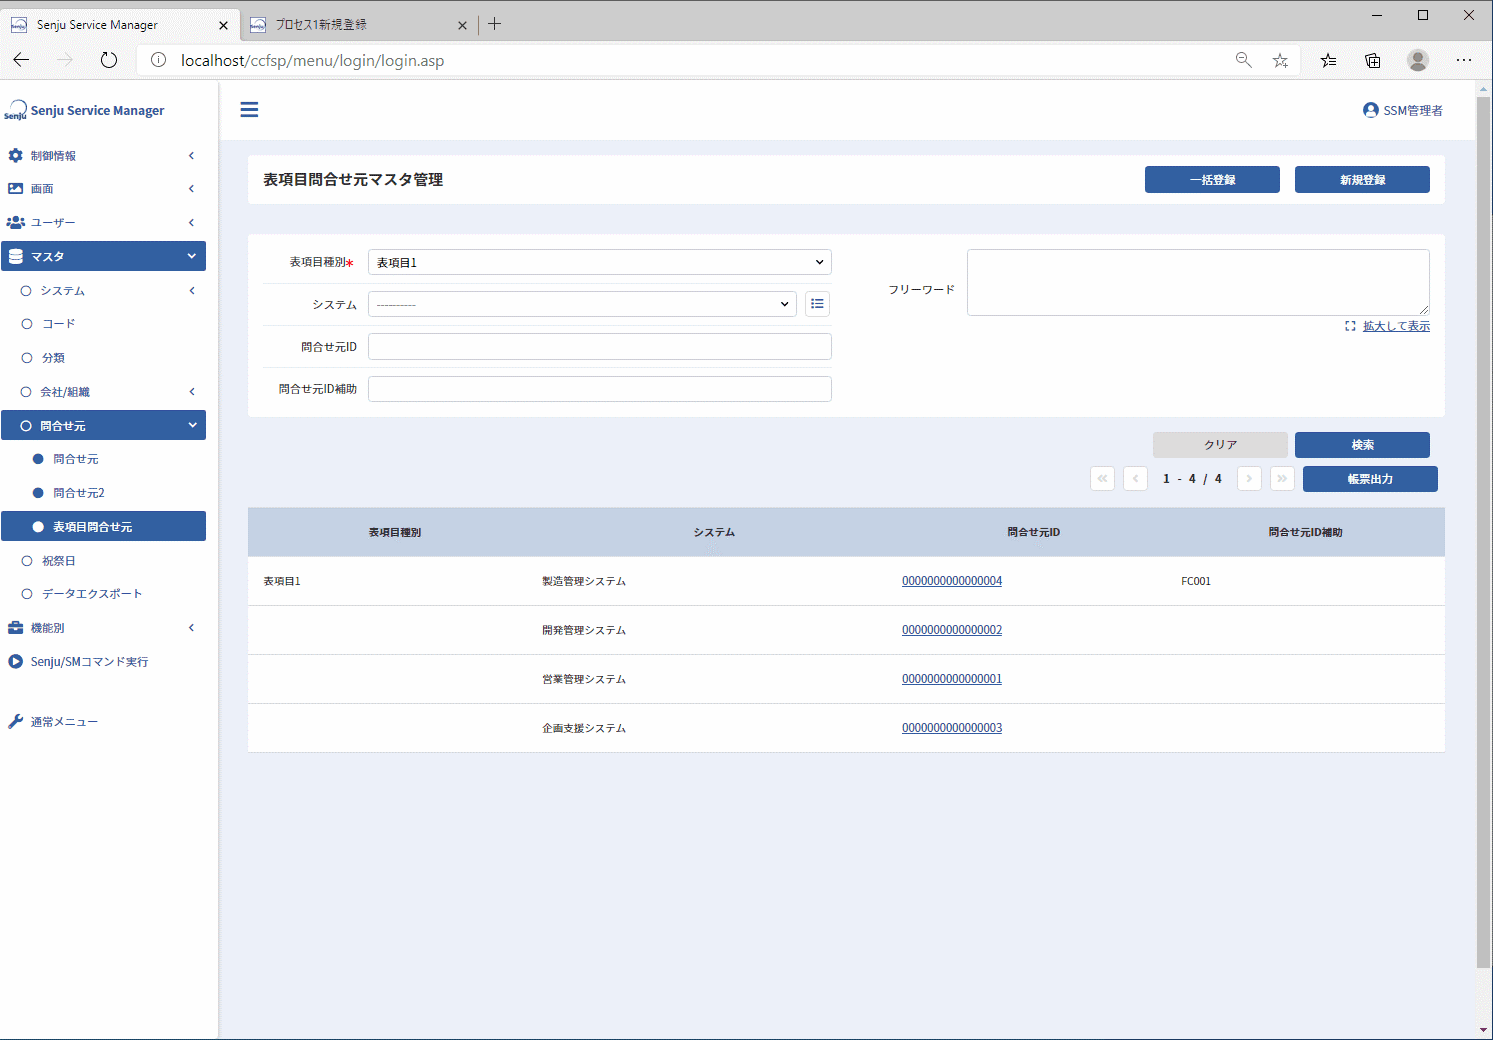The width and height of the screenshot is (1493, 1040).
Task: Click the browser back arrow
Action: coord(21,60)
